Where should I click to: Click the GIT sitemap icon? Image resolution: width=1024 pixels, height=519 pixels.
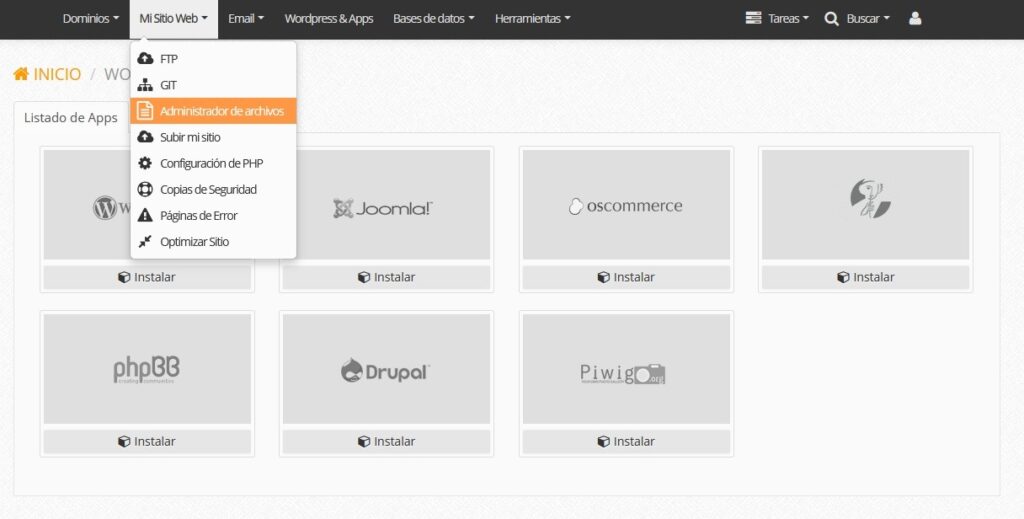[x=145, y=85]
